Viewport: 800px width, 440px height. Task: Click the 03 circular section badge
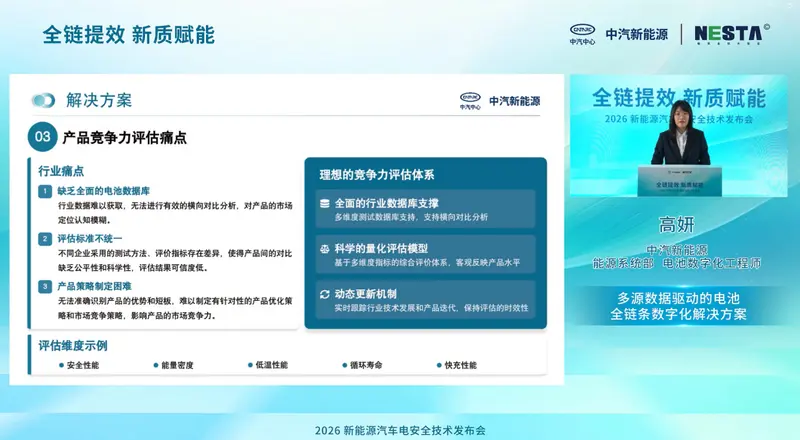pyautogui.click(x=43, y=137)
